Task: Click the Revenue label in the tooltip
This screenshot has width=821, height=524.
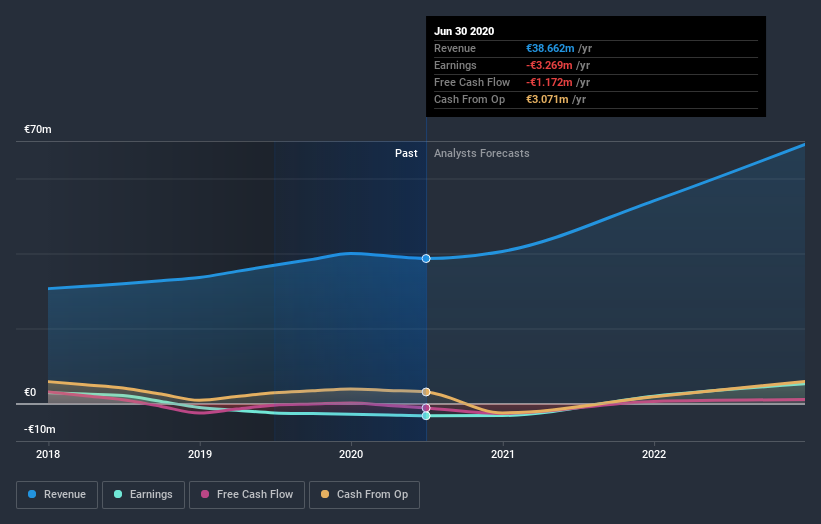Action: tap(455, 48)
